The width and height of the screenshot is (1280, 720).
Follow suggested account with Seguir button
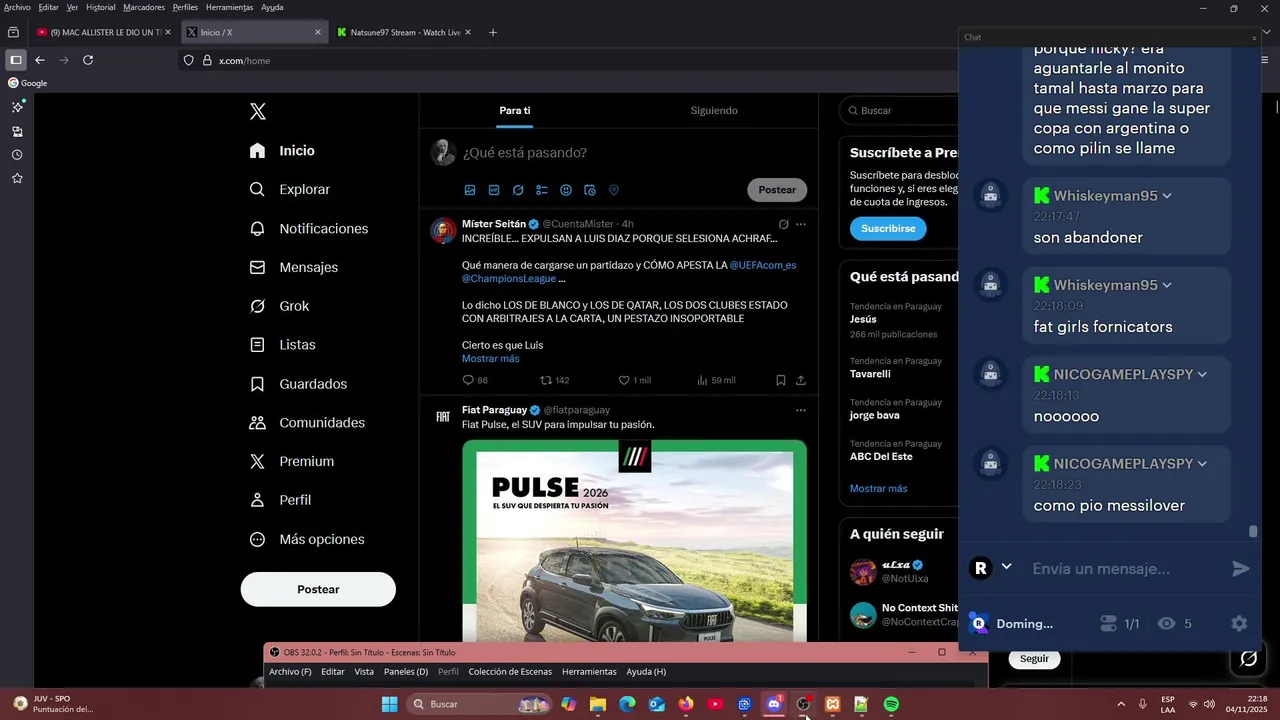(x=1034, y=659)
